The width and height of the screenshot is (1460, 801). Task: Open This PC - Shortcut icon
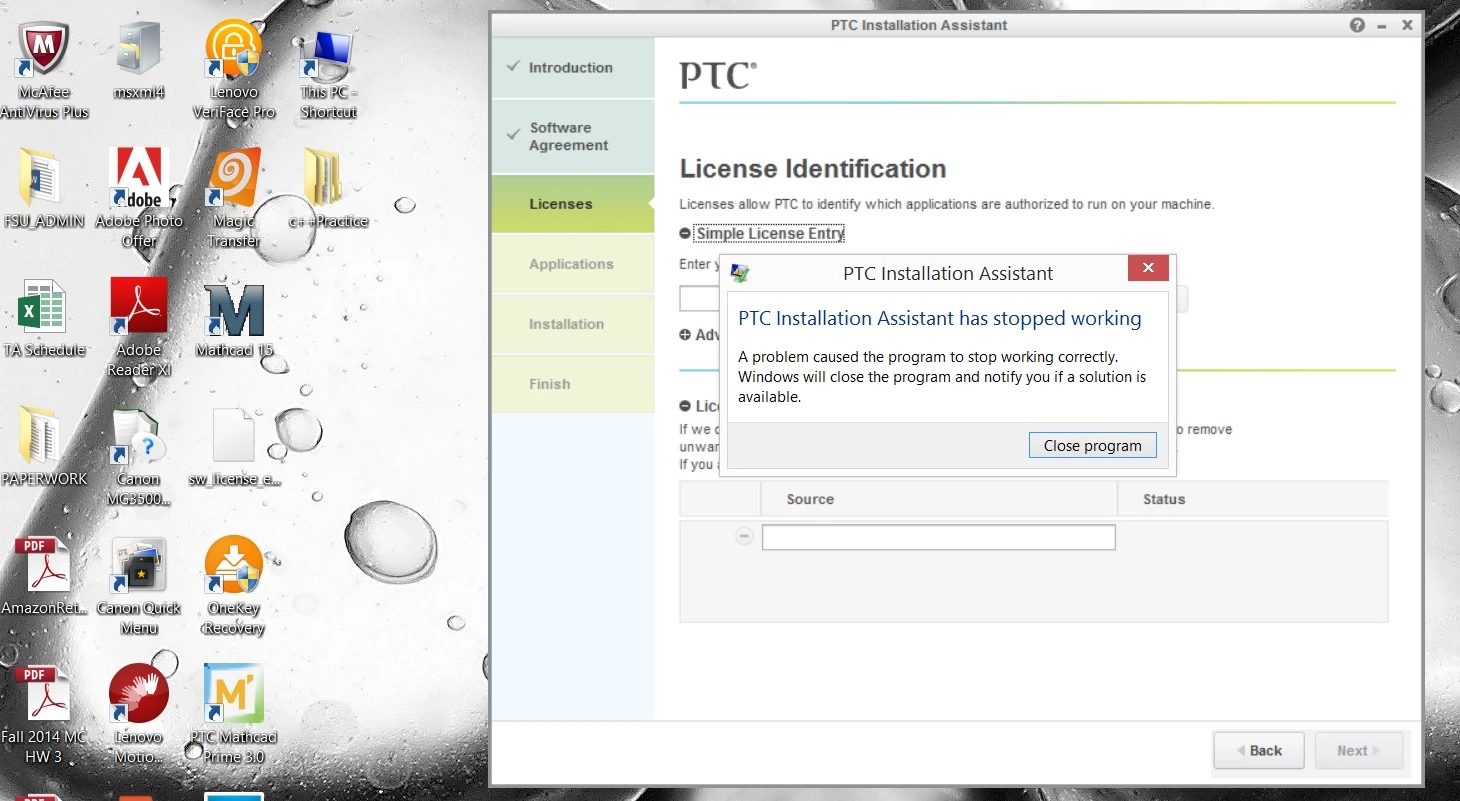[328, 52]
